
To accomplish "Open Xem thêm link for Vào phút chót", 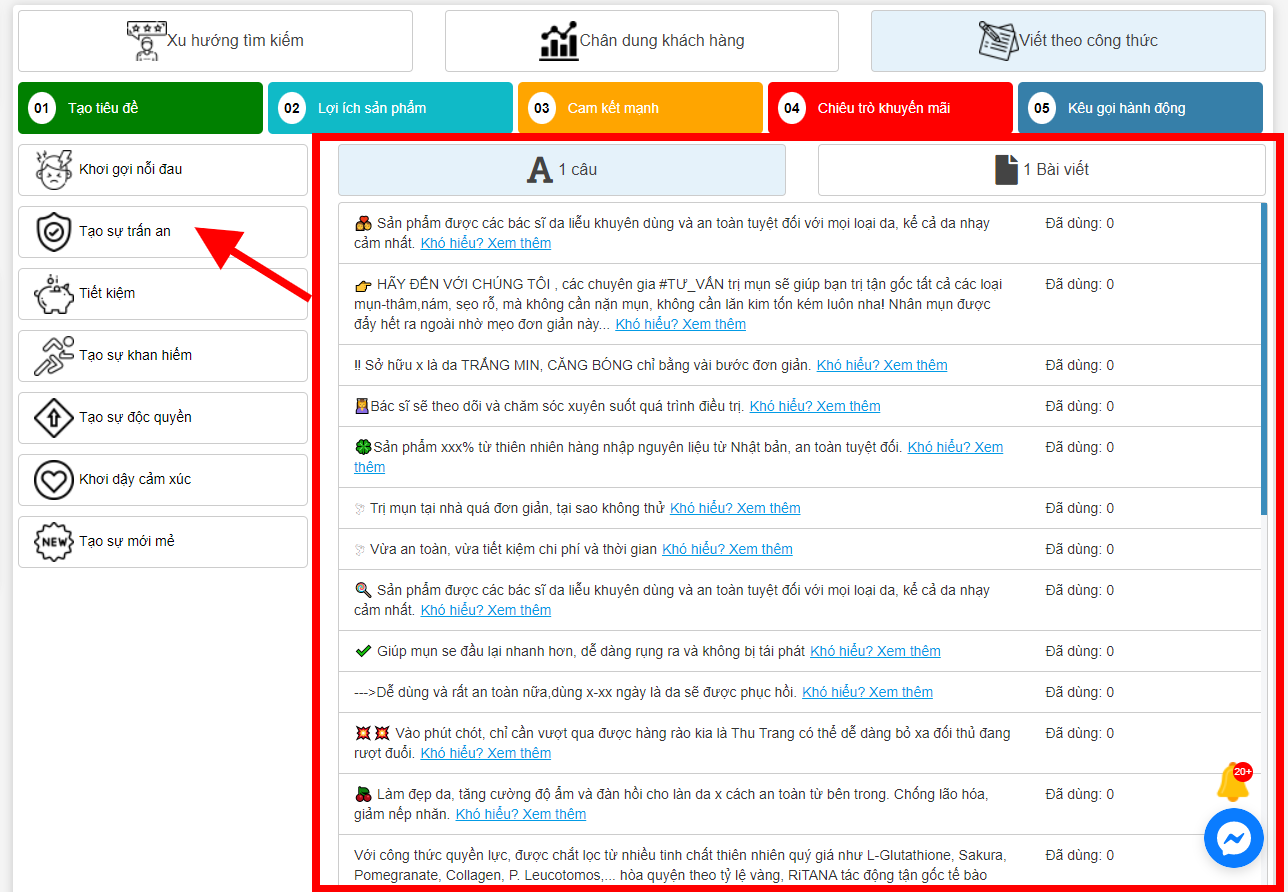I will pos(486,753).
